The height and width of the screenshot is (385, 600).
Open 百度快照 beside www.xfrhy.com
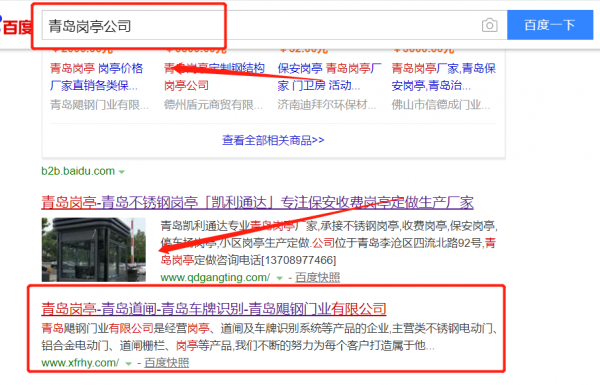pos(166,363)
